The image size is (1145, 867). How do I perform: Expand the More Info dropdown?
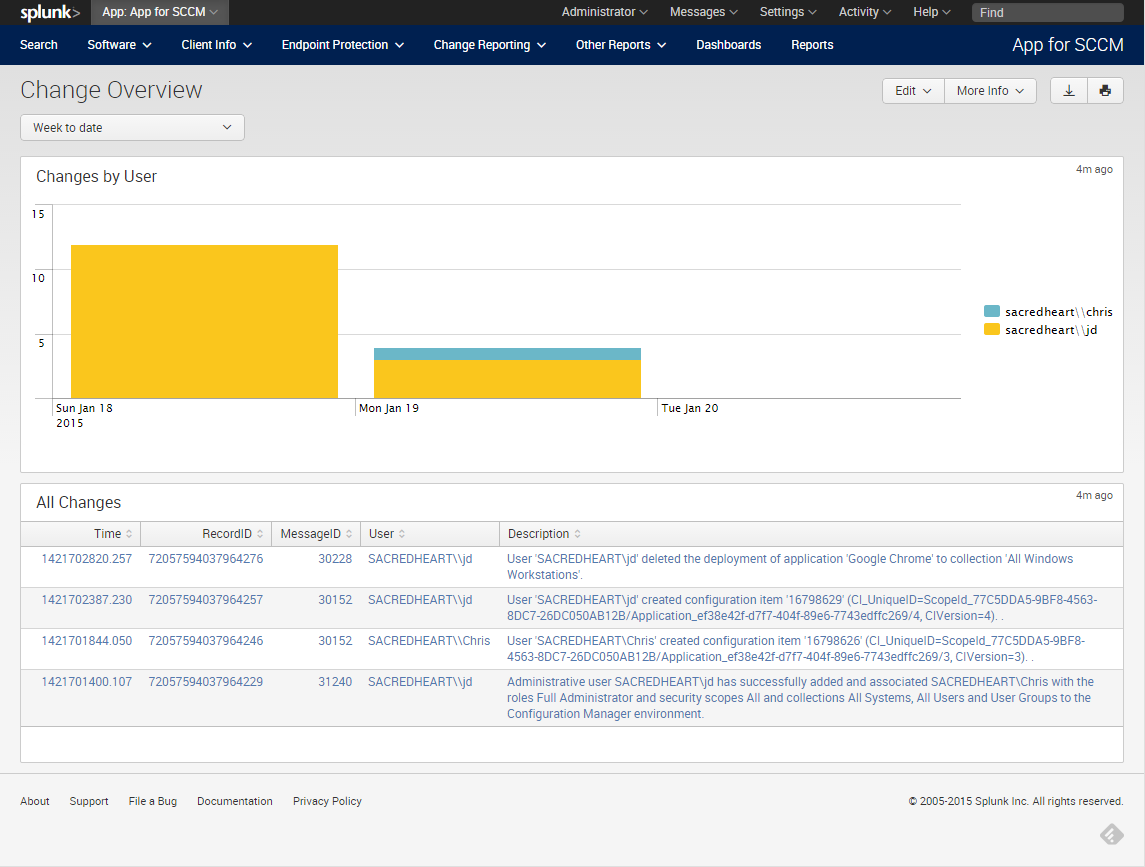990,91
